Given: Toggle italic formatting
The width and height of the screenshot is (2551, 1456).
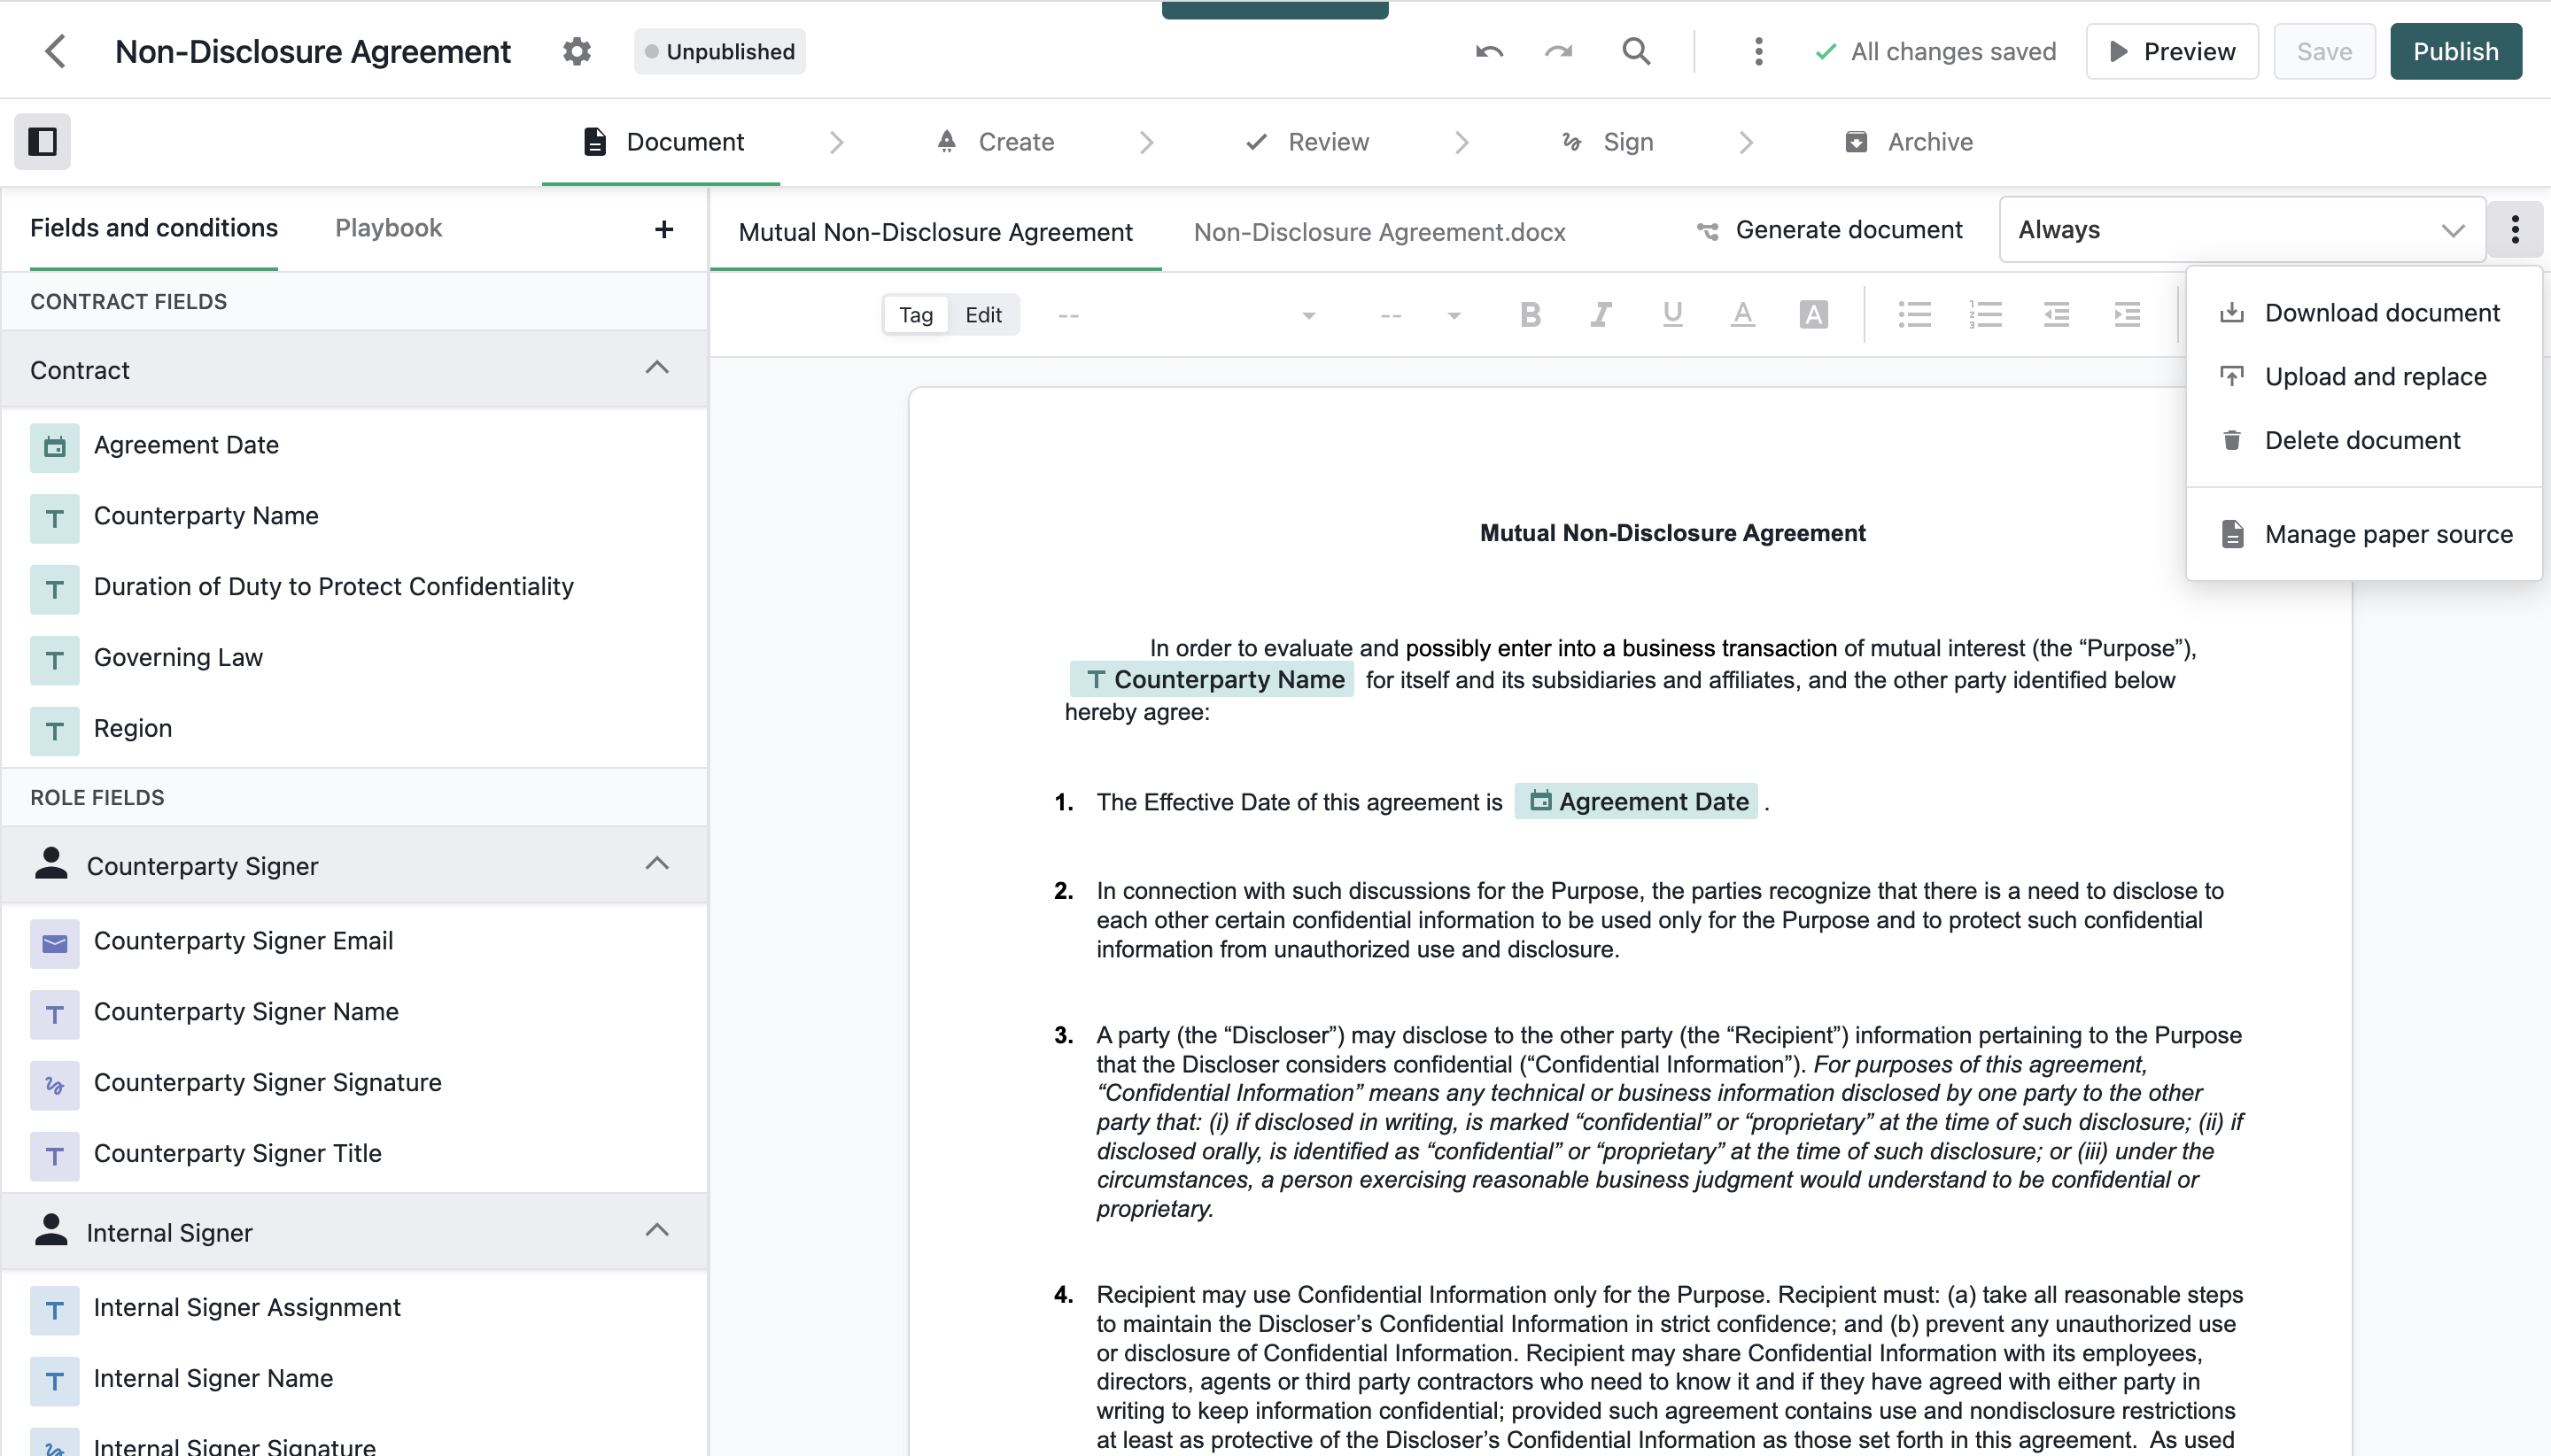Looking at the screenshot, I should (1600, 315).
